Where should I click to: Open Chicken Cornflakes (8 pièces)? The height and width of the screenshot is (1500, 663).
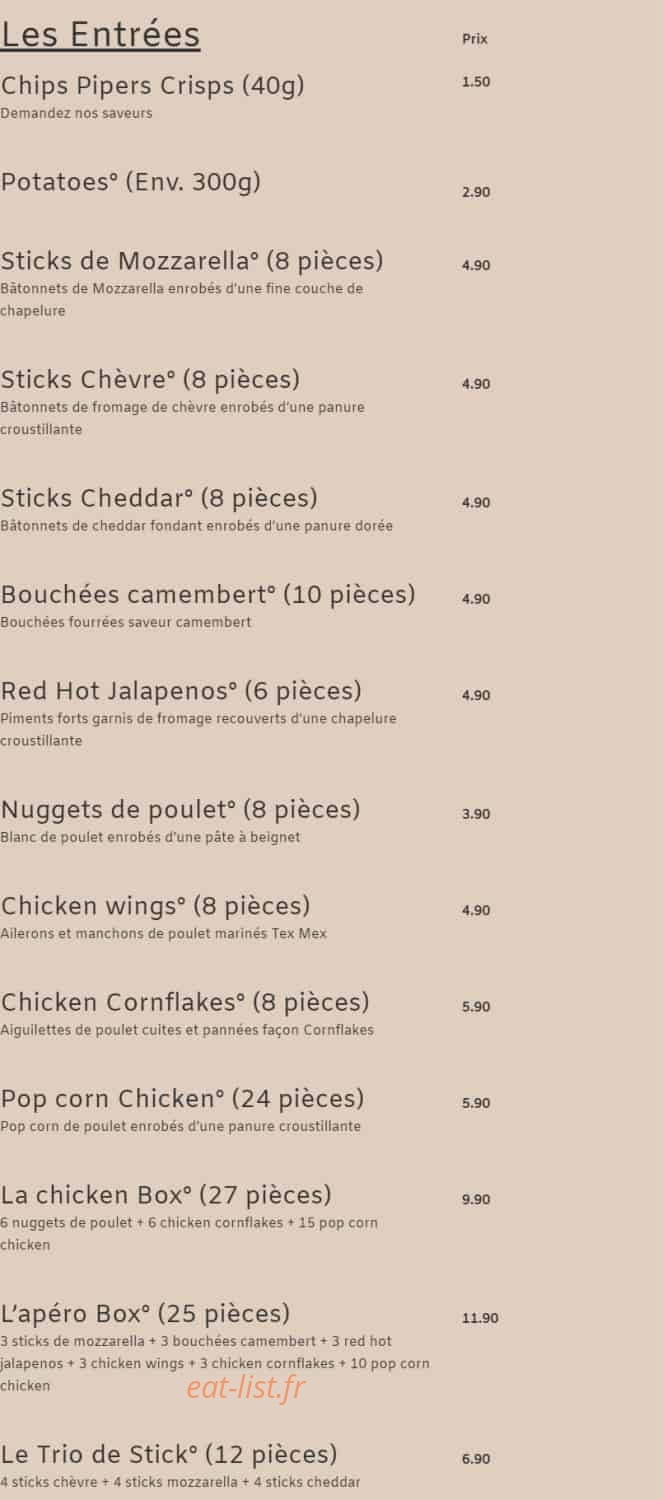[x=185, y=1002]
